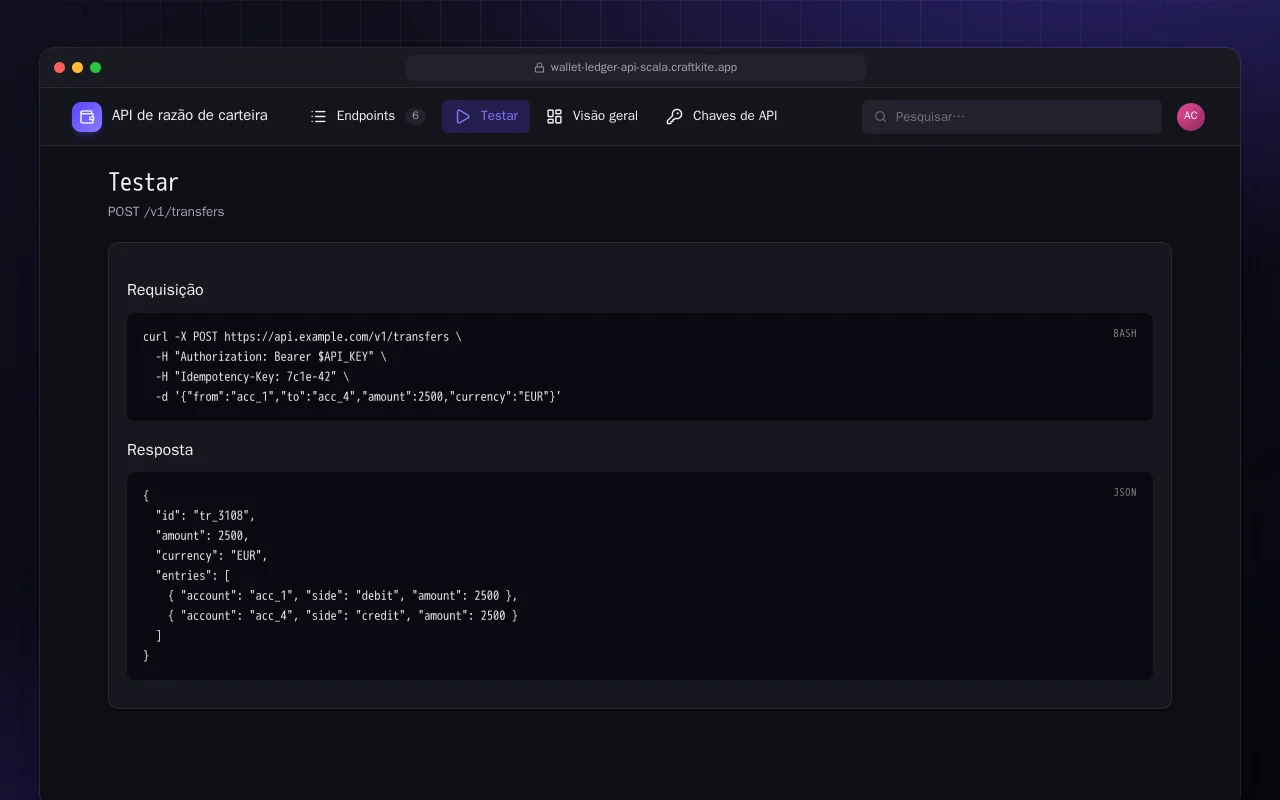Click the API de razão de carteira title
Image resolution: width=1280 pixels, height=800 pixels.
(x=190, y=116)
